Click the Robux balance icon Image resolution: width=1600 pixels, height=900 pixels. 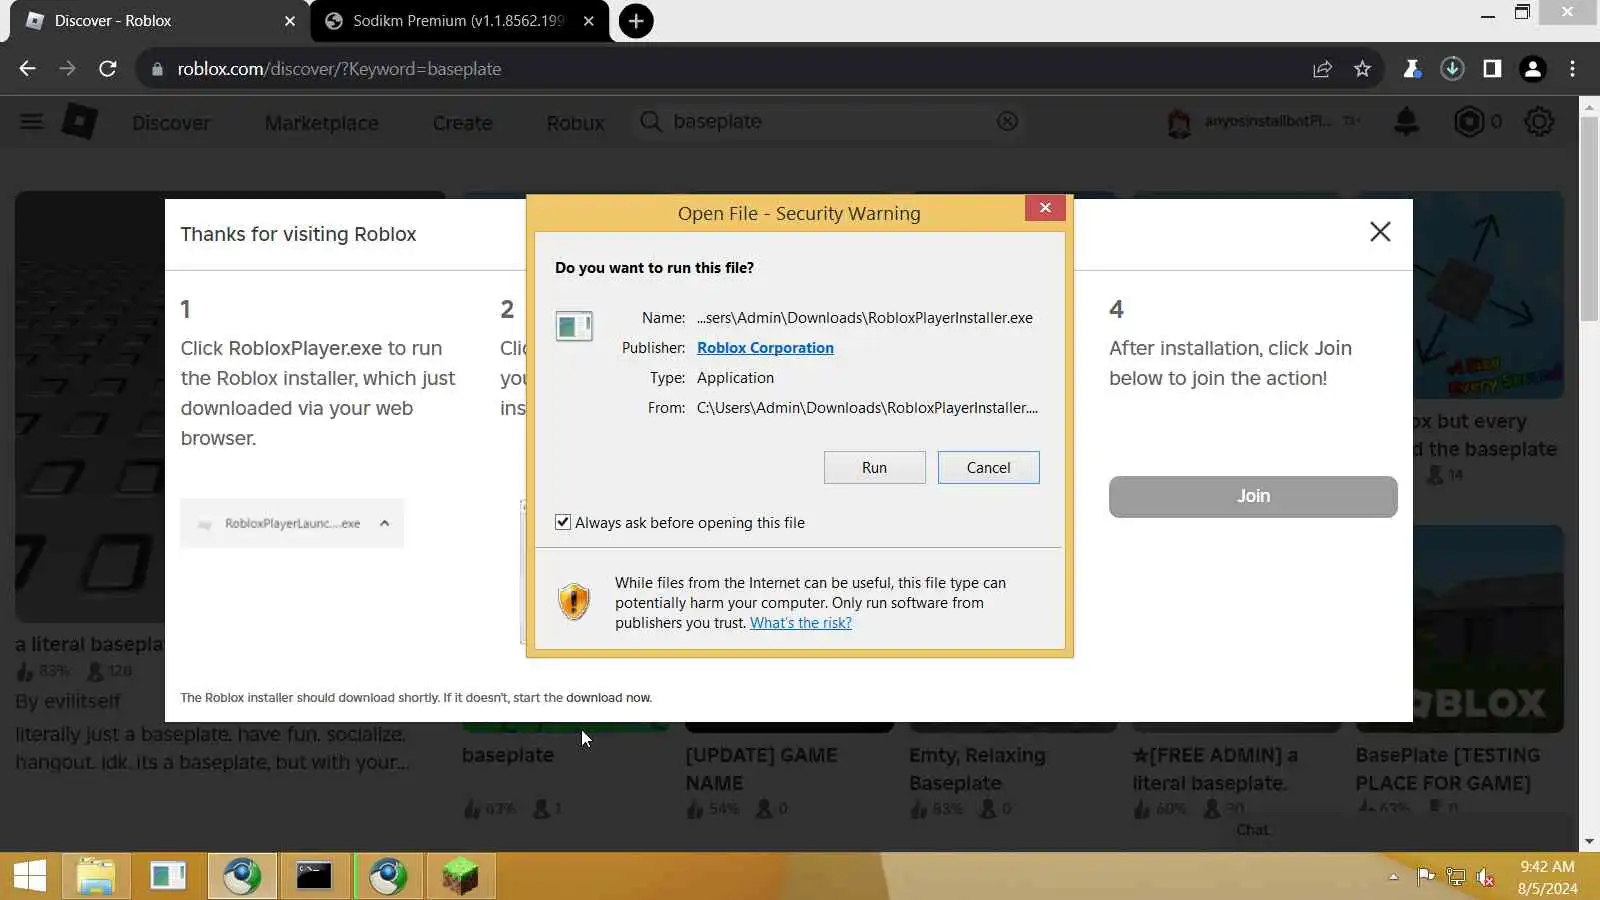pos(1468,122)
